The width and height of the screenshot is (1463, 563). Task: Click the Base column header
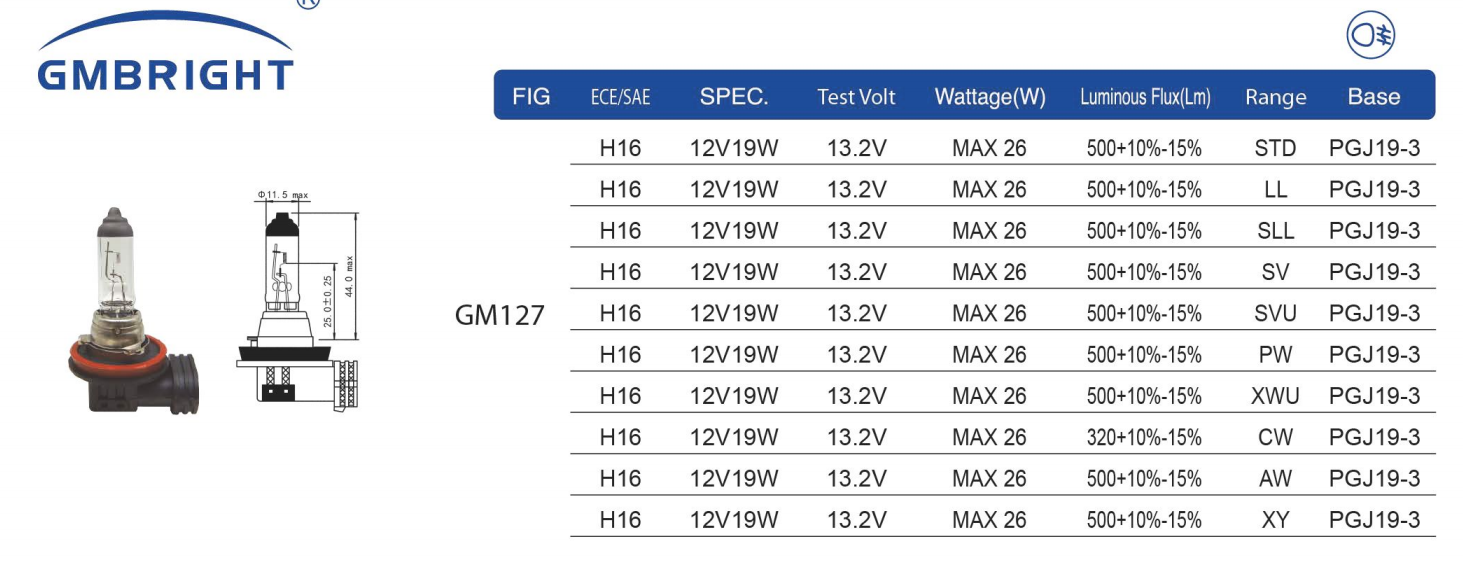pos(1374,97)
